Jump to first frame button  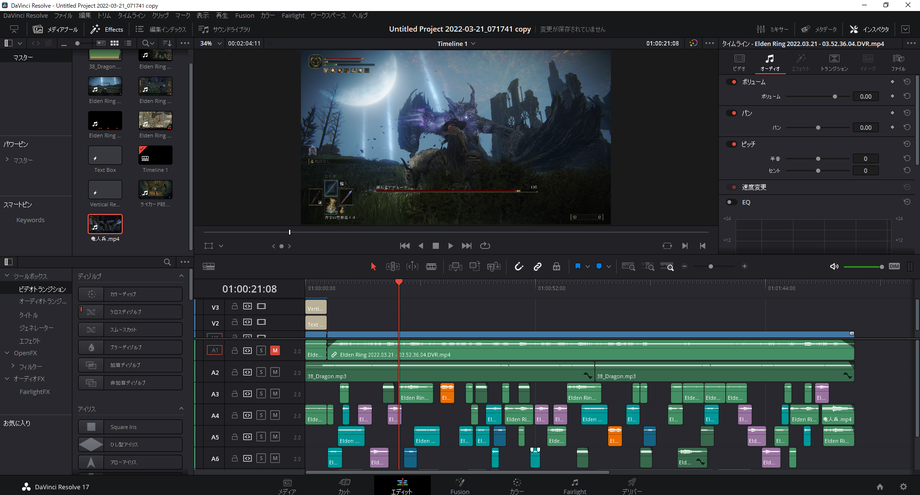[x=405, y=246]
